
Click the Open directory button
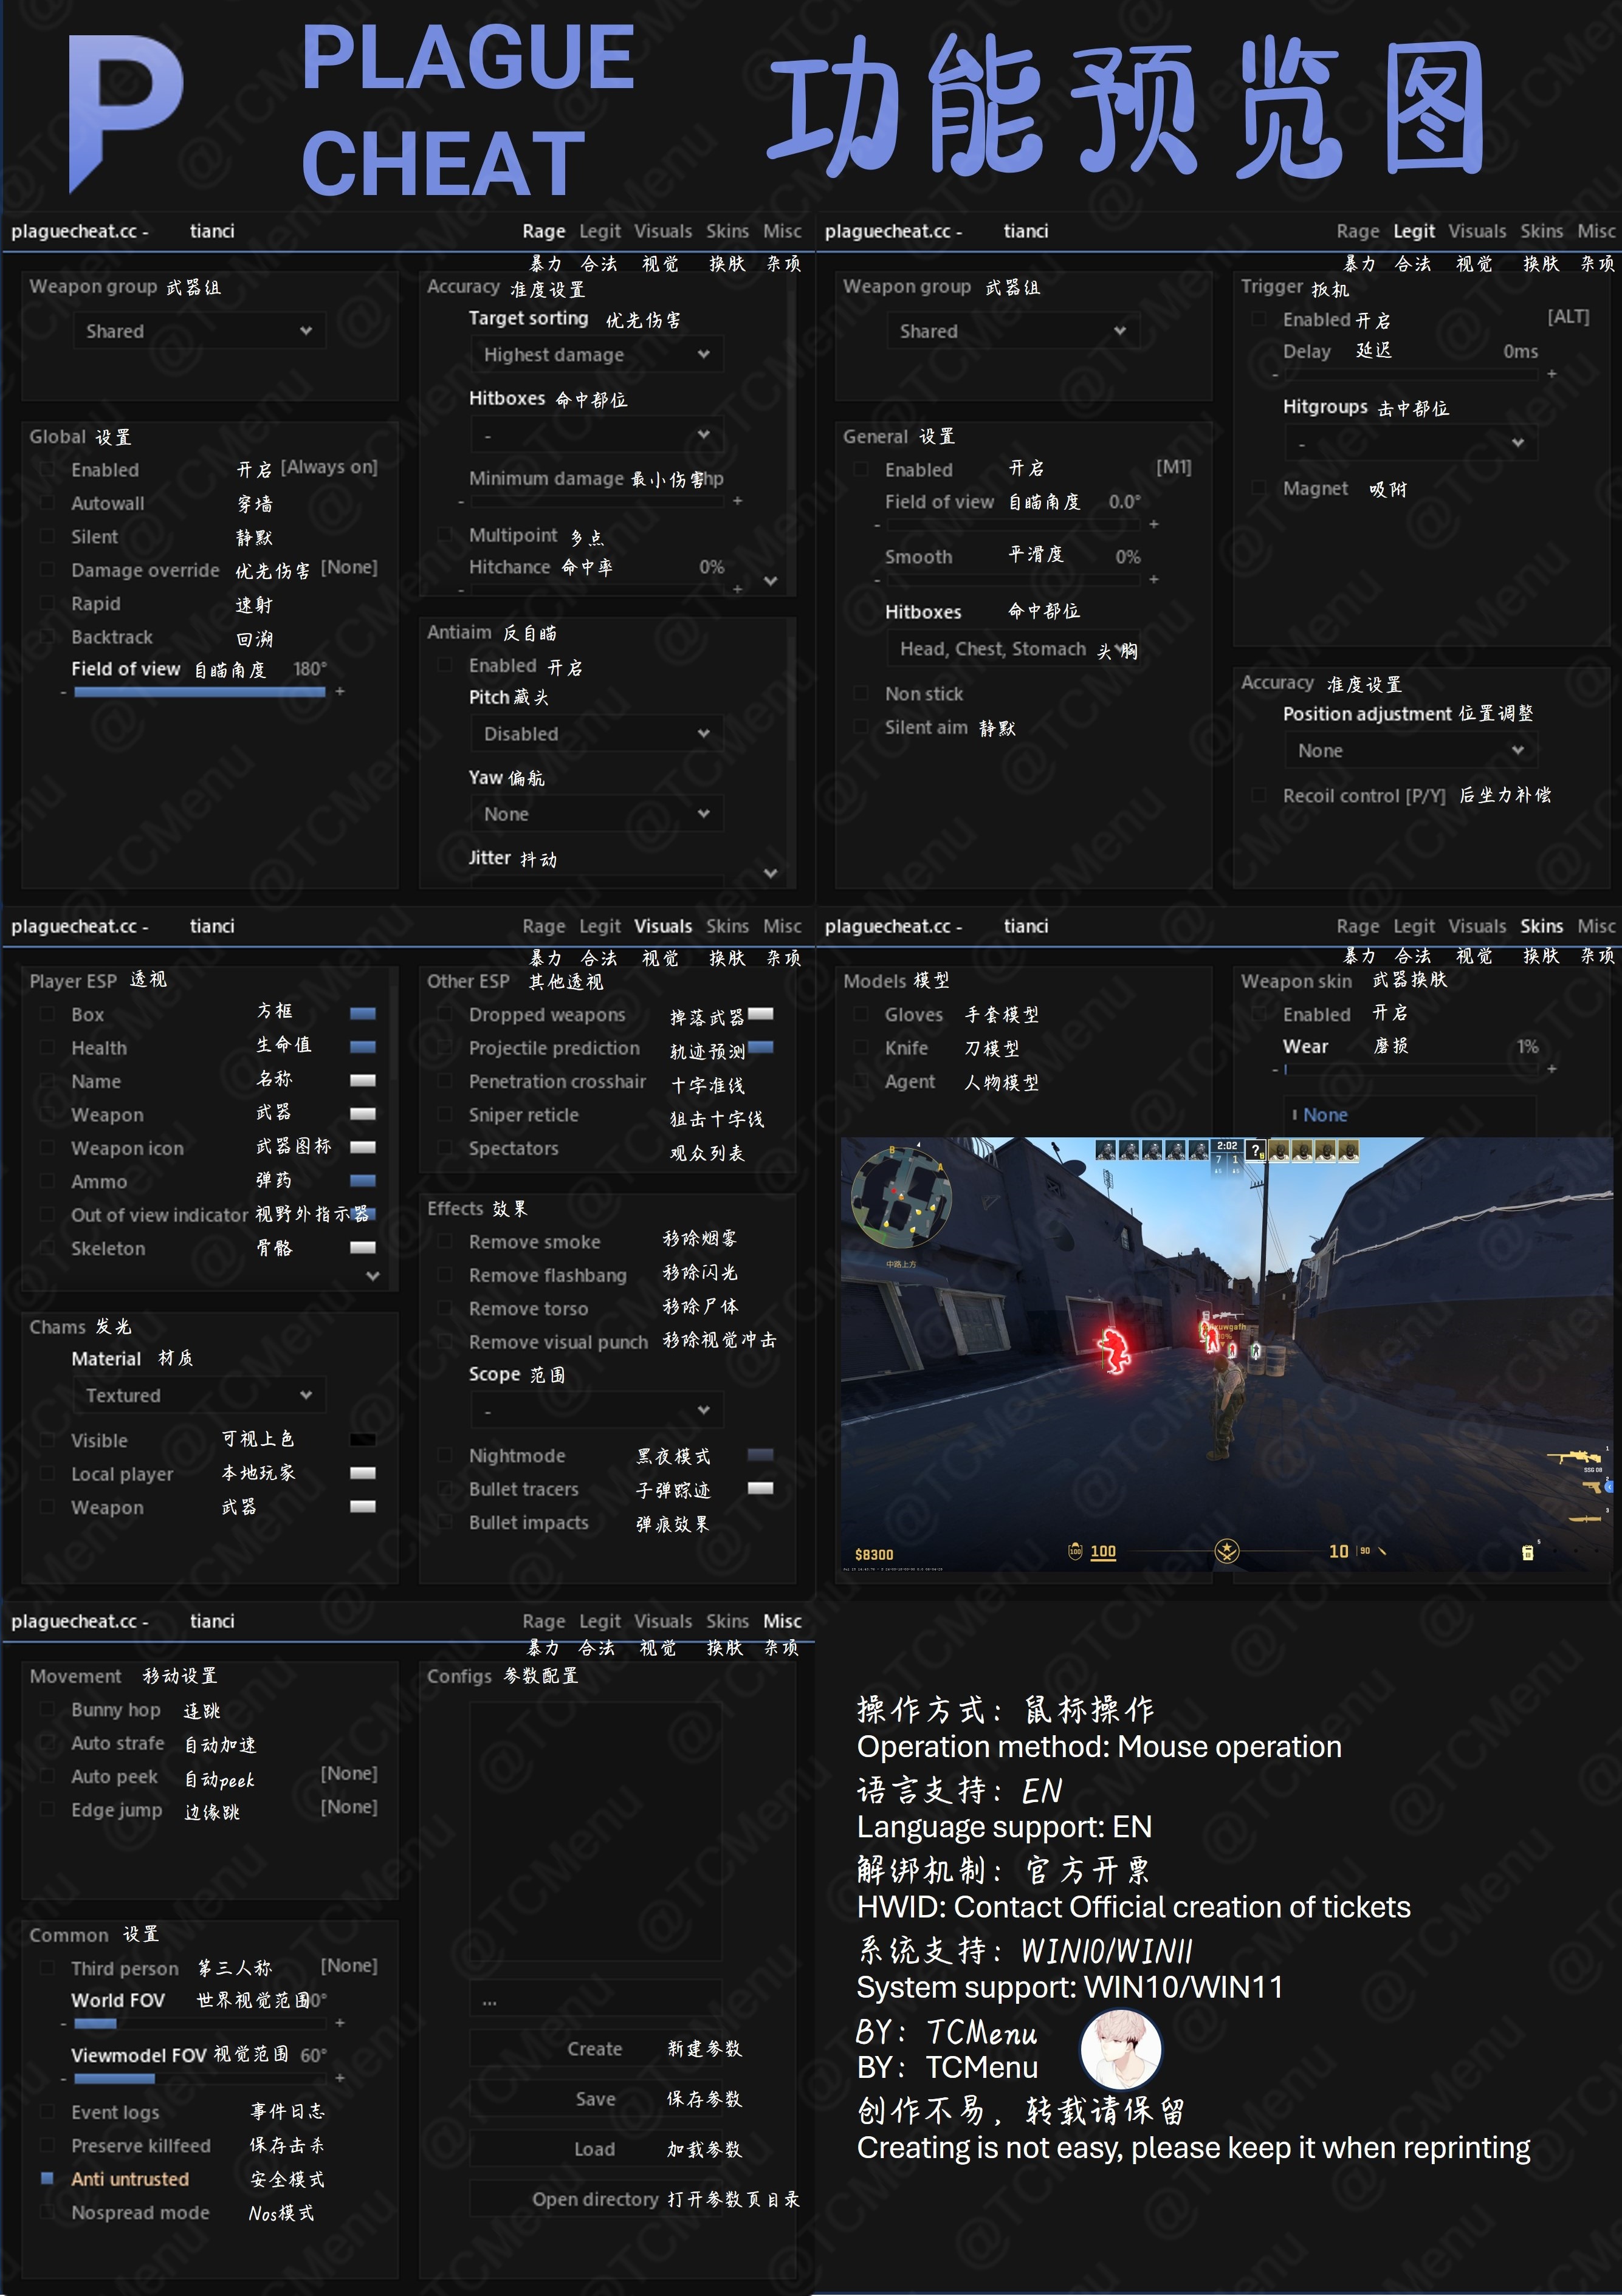[595, 2199]
